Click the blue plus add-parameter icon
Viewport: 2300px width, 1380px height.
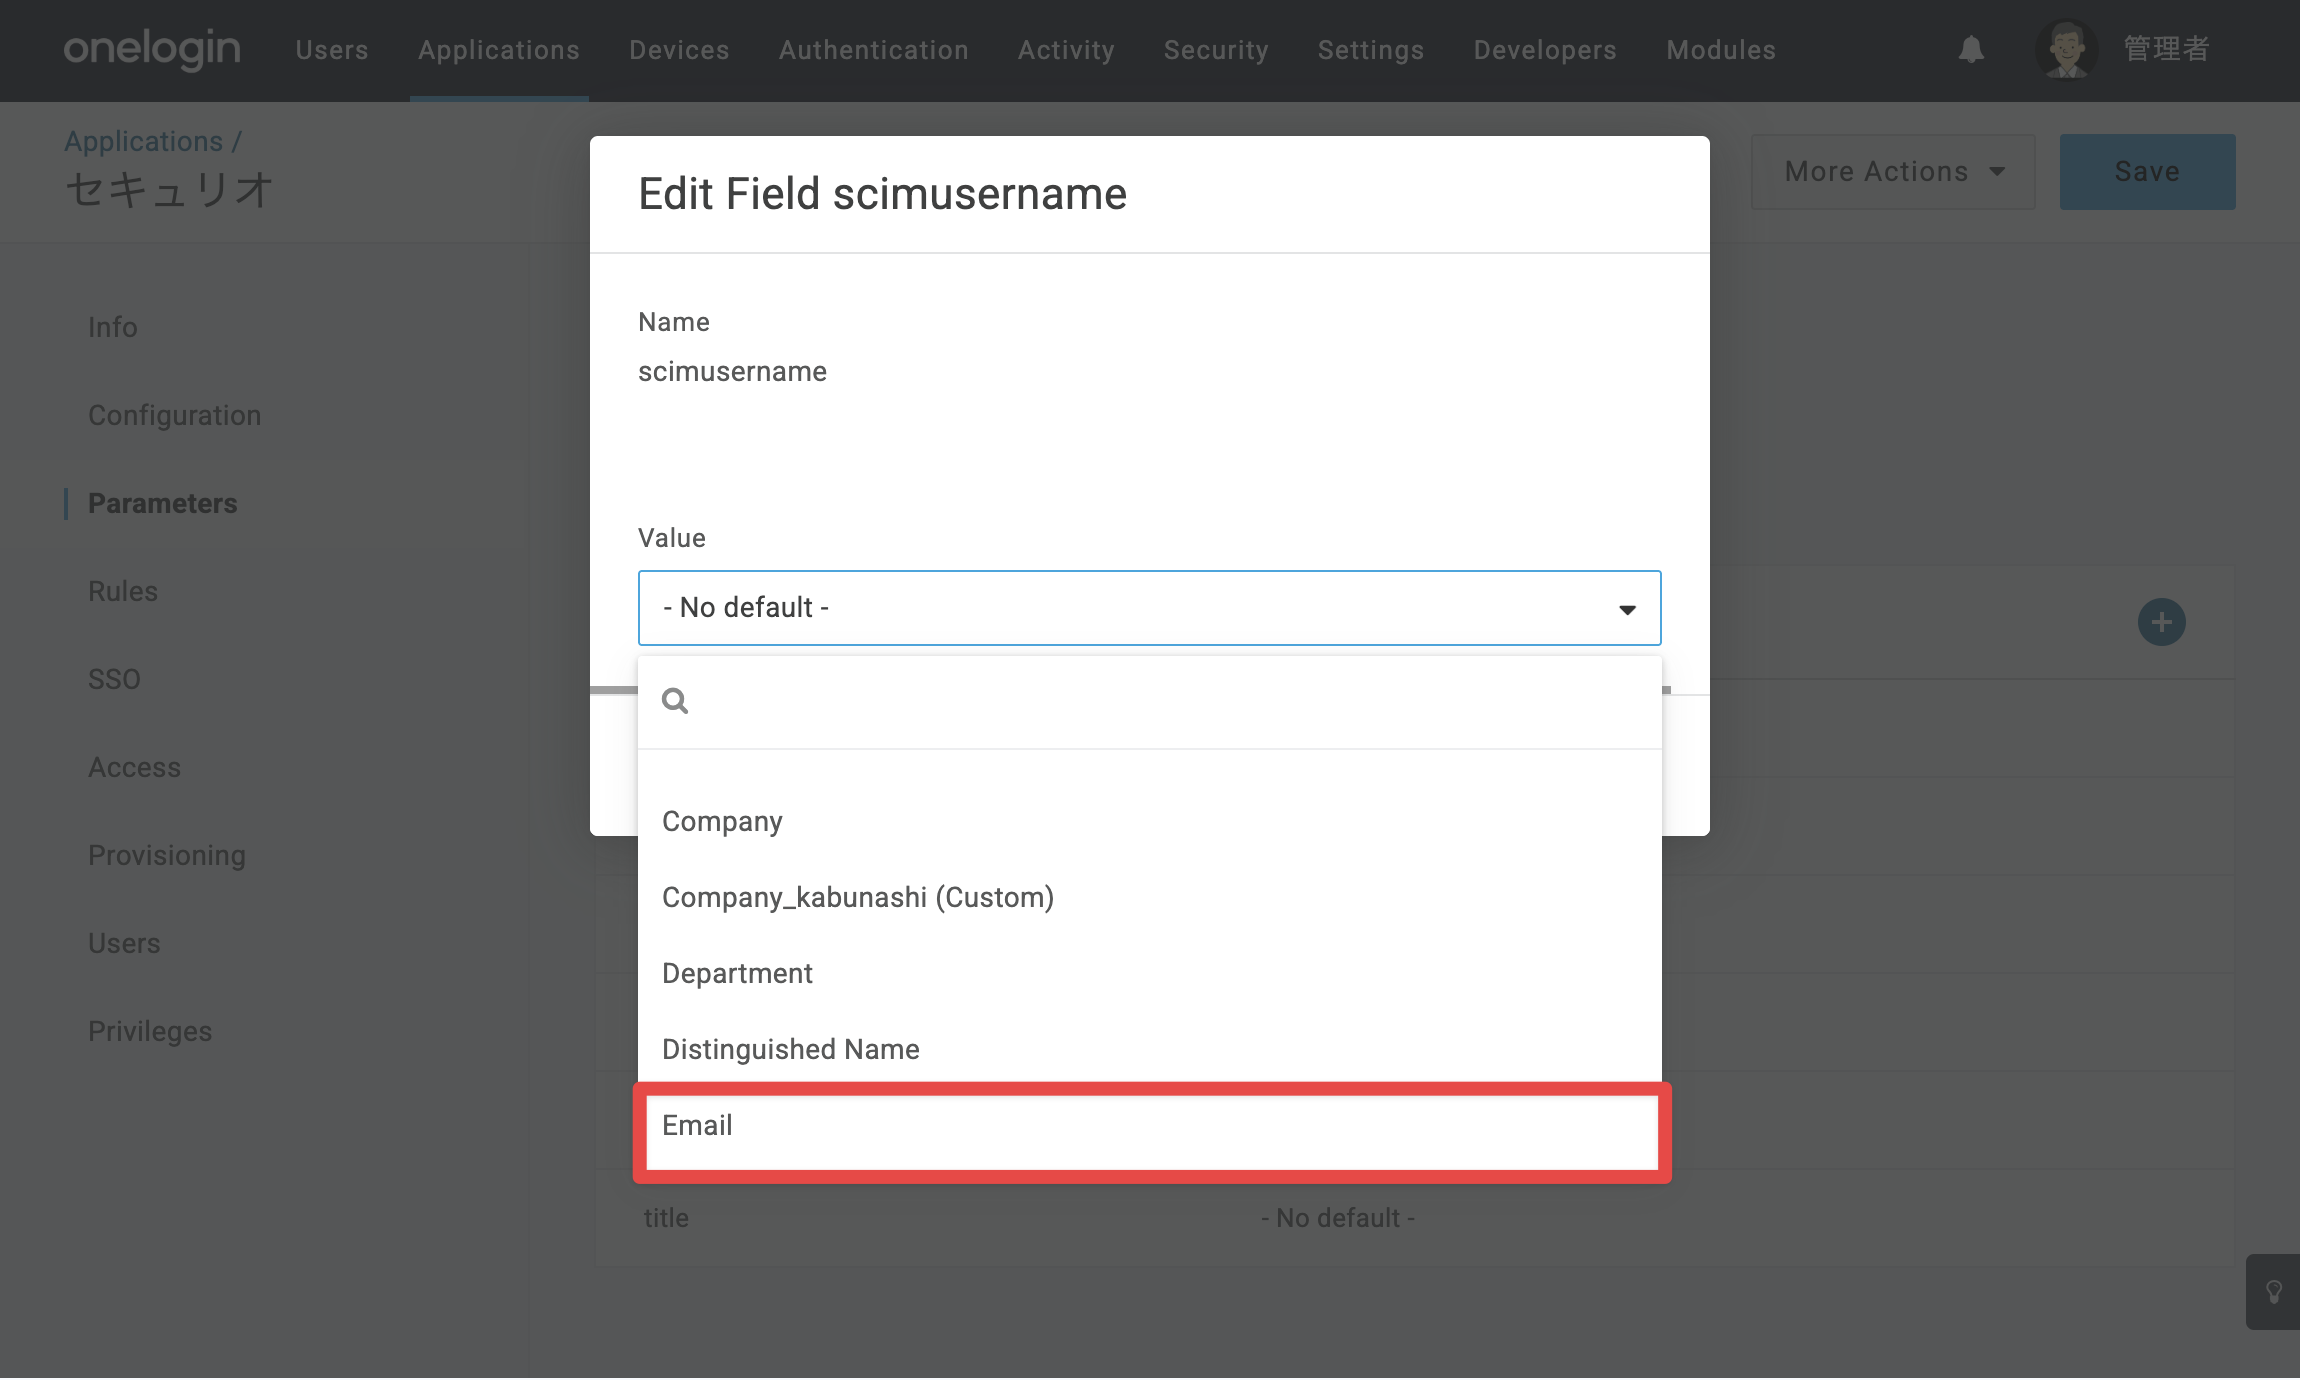click(2161, 622)
